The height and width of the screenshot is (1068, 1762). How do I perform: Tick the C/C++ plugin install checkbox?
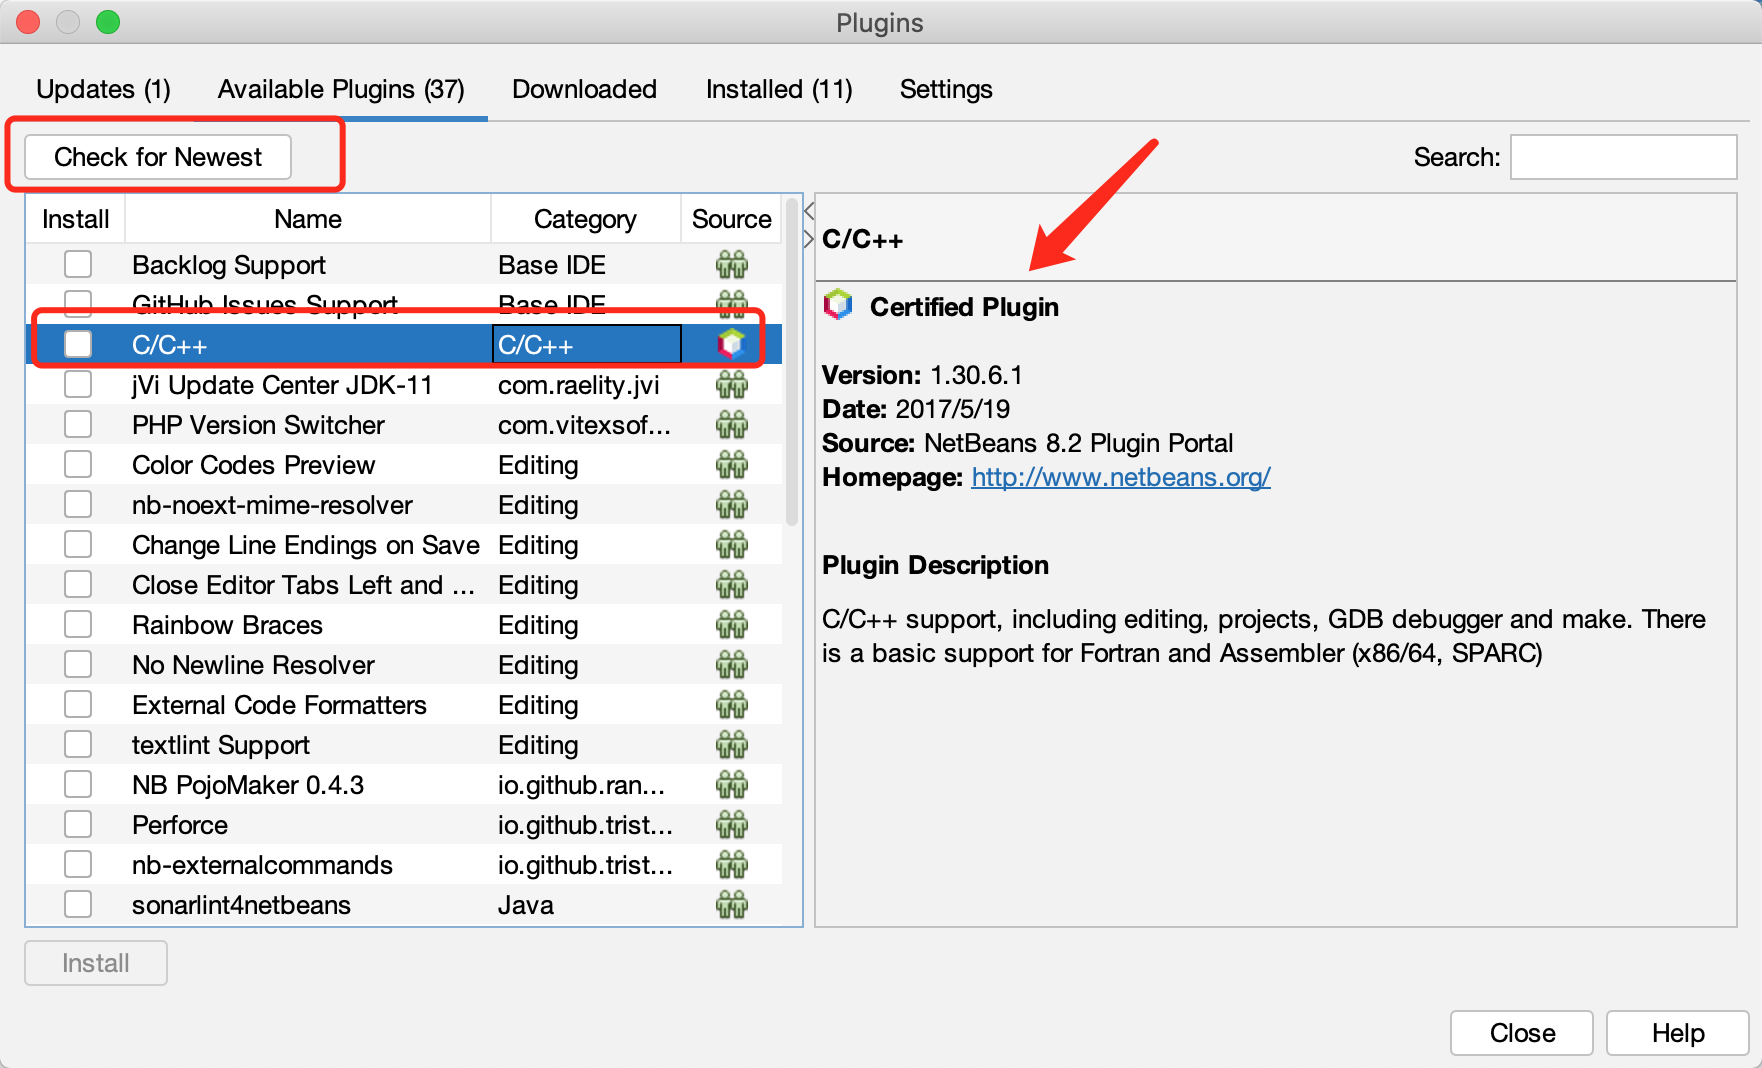tap(78, 344)
